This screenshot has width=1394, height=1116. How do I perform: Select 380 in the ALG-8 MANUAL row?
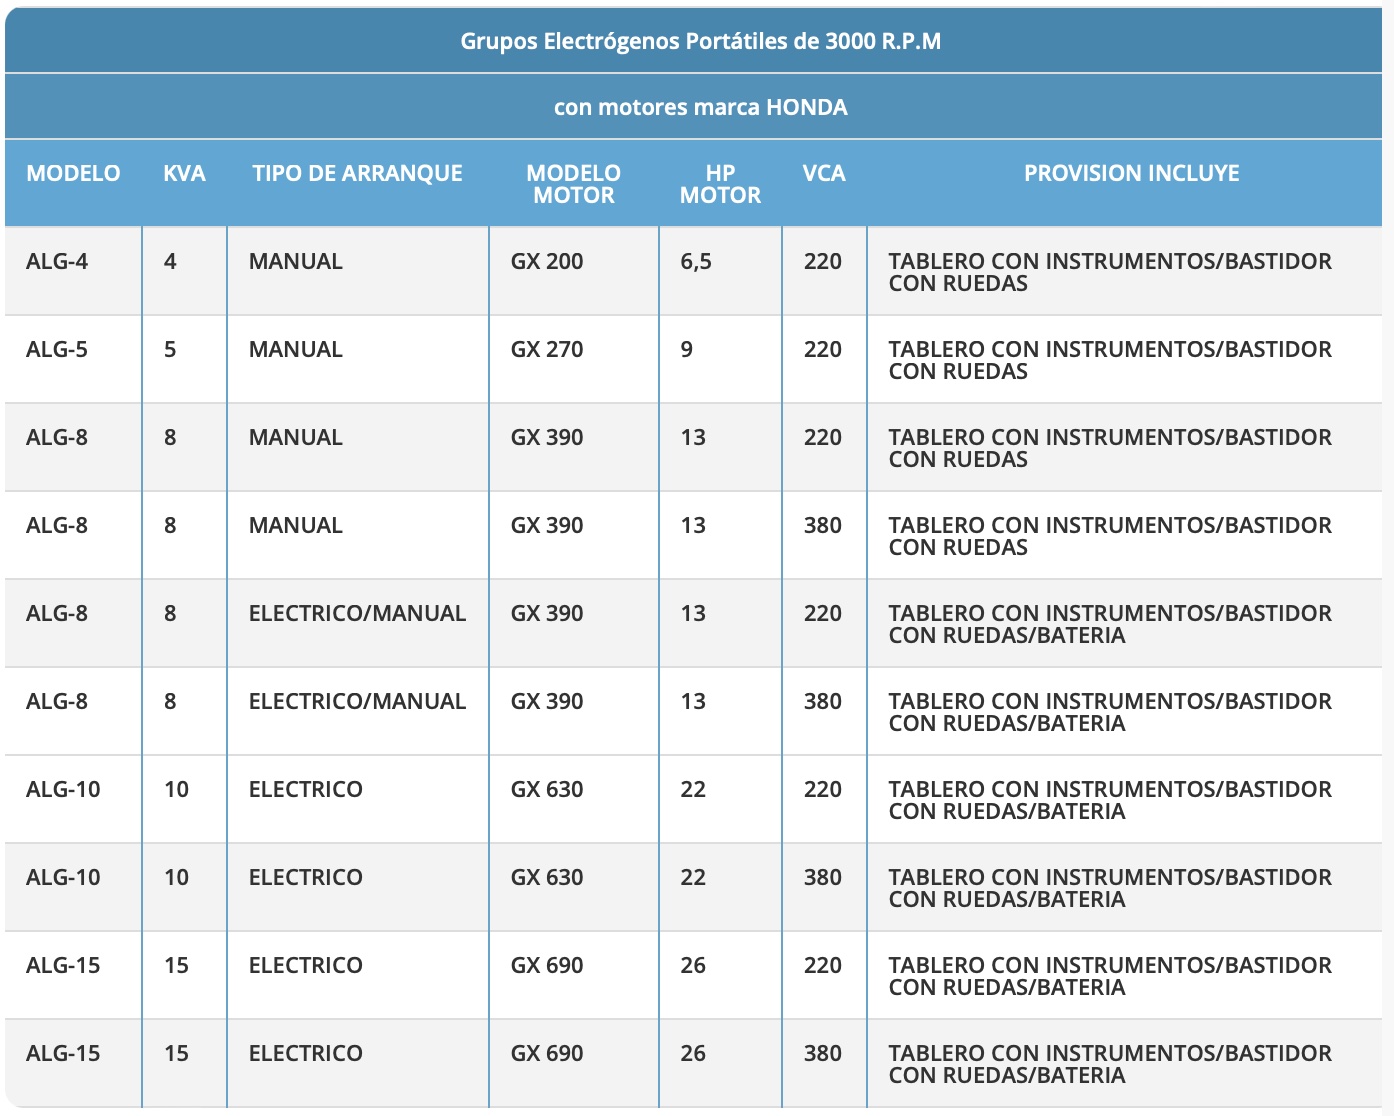pos(823,525)
